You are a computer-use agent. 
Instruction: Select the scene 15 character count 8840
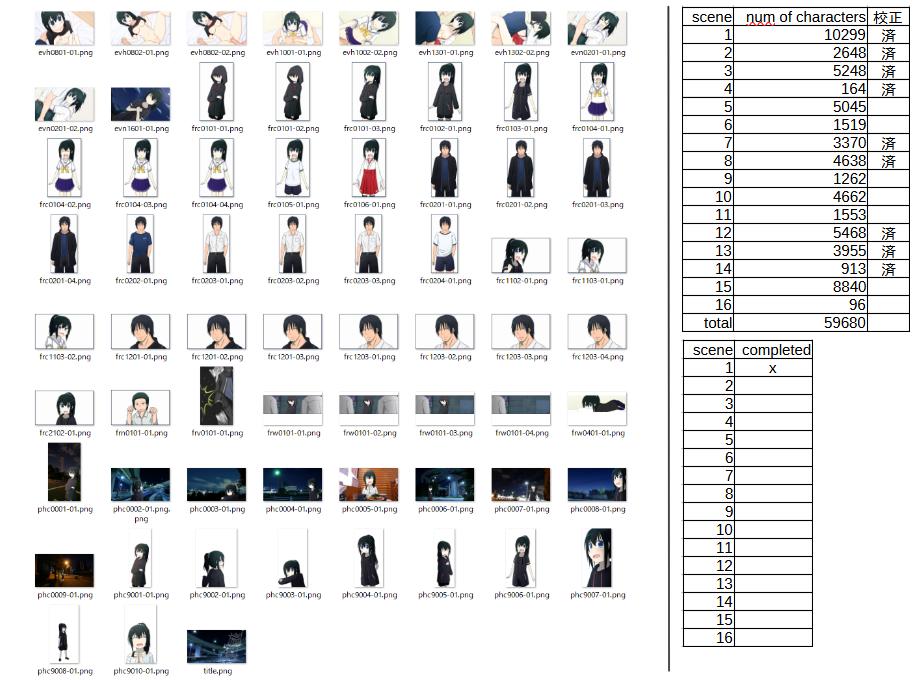tap(801, 287)
